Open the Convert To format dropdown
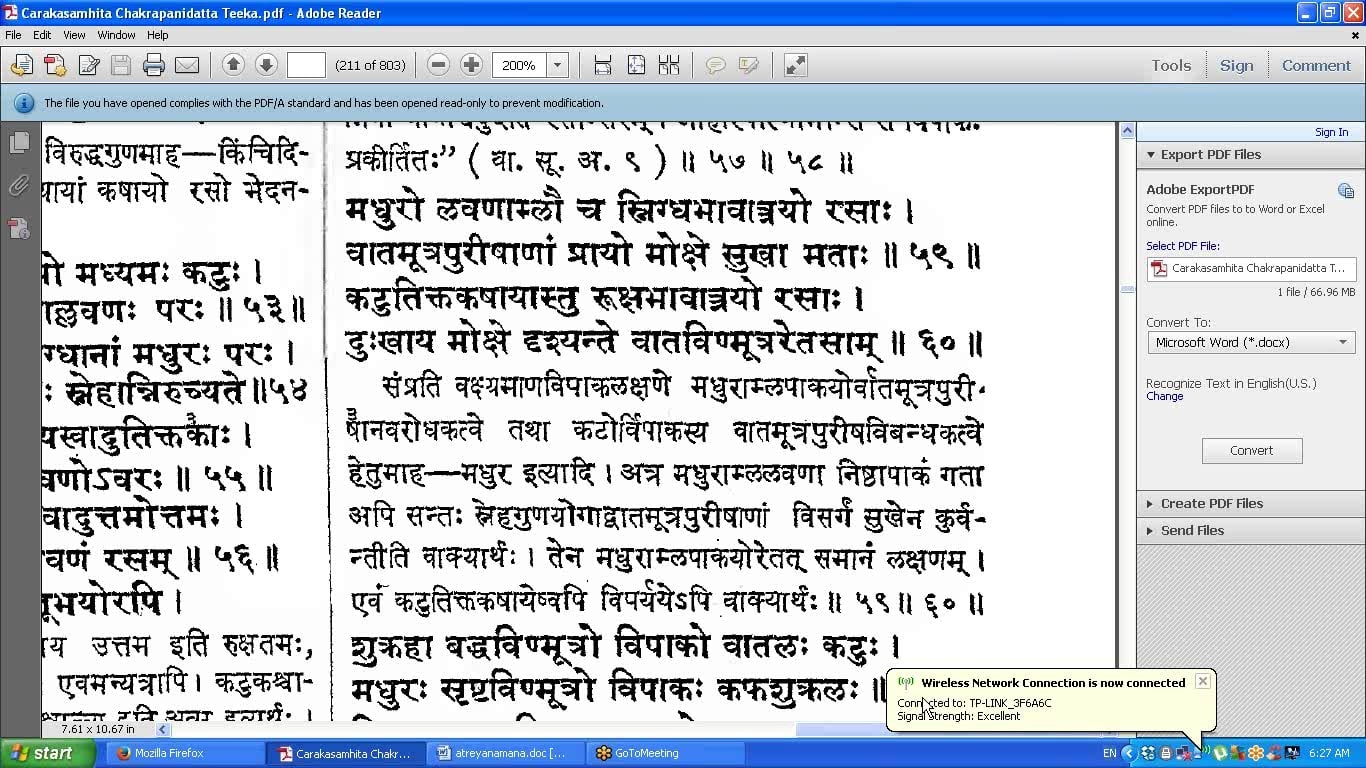Viewport: 1366px width, 768px height. tap(1250, 343)
